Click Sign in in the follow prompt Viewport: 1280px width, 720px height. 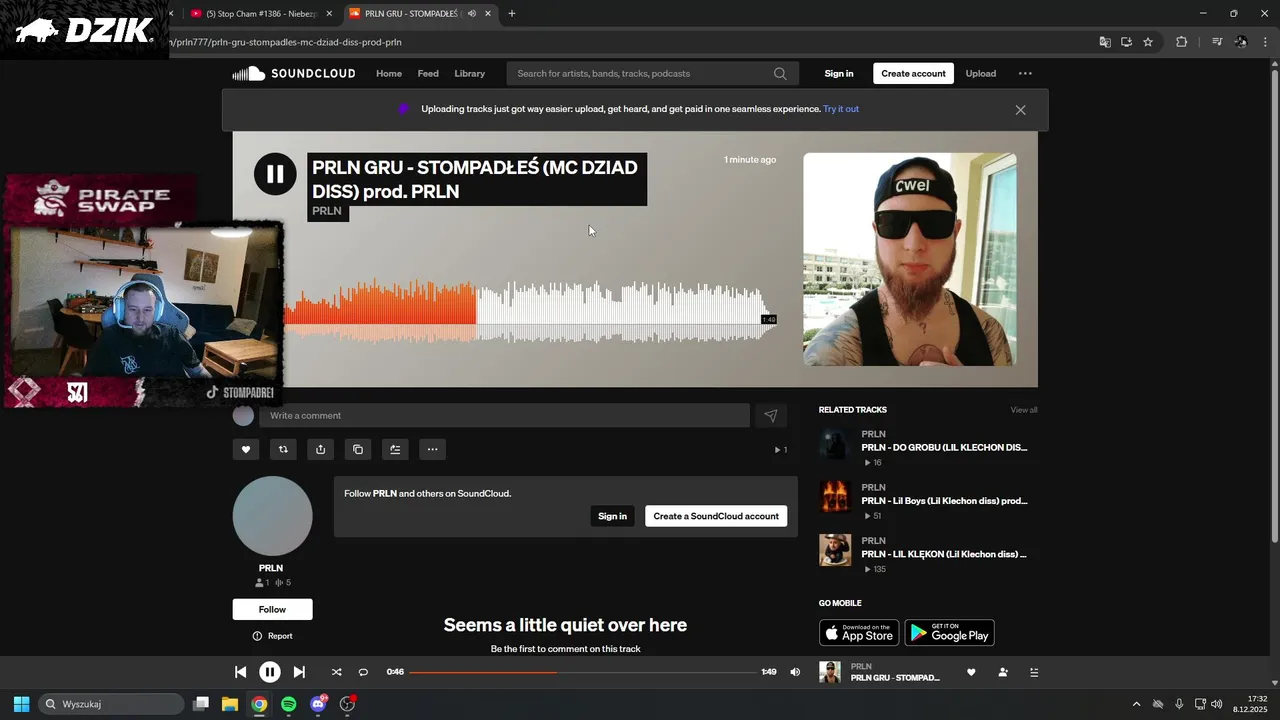point(612,516)
